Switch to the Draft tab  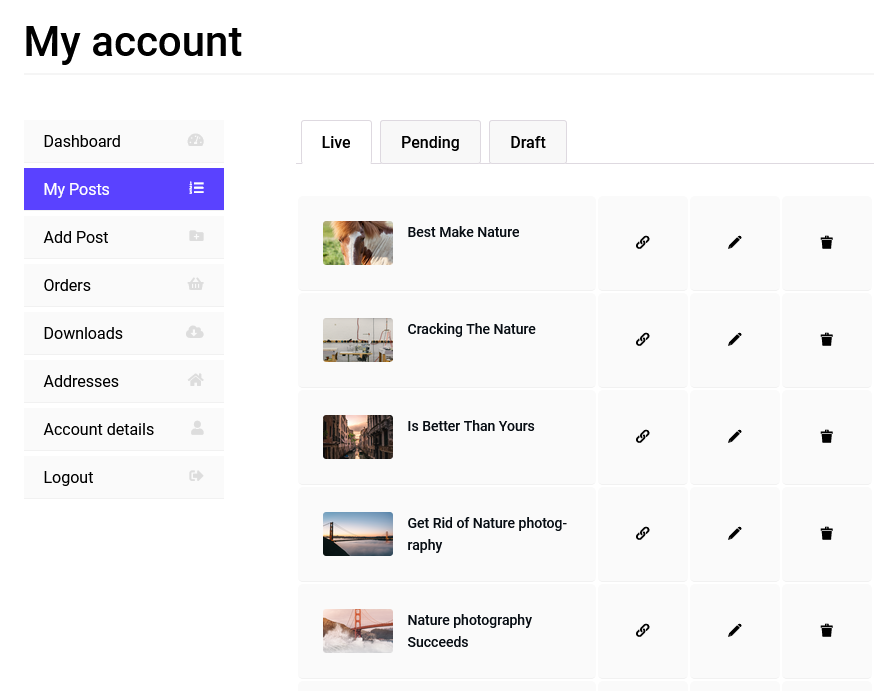(x=527, y=142)
